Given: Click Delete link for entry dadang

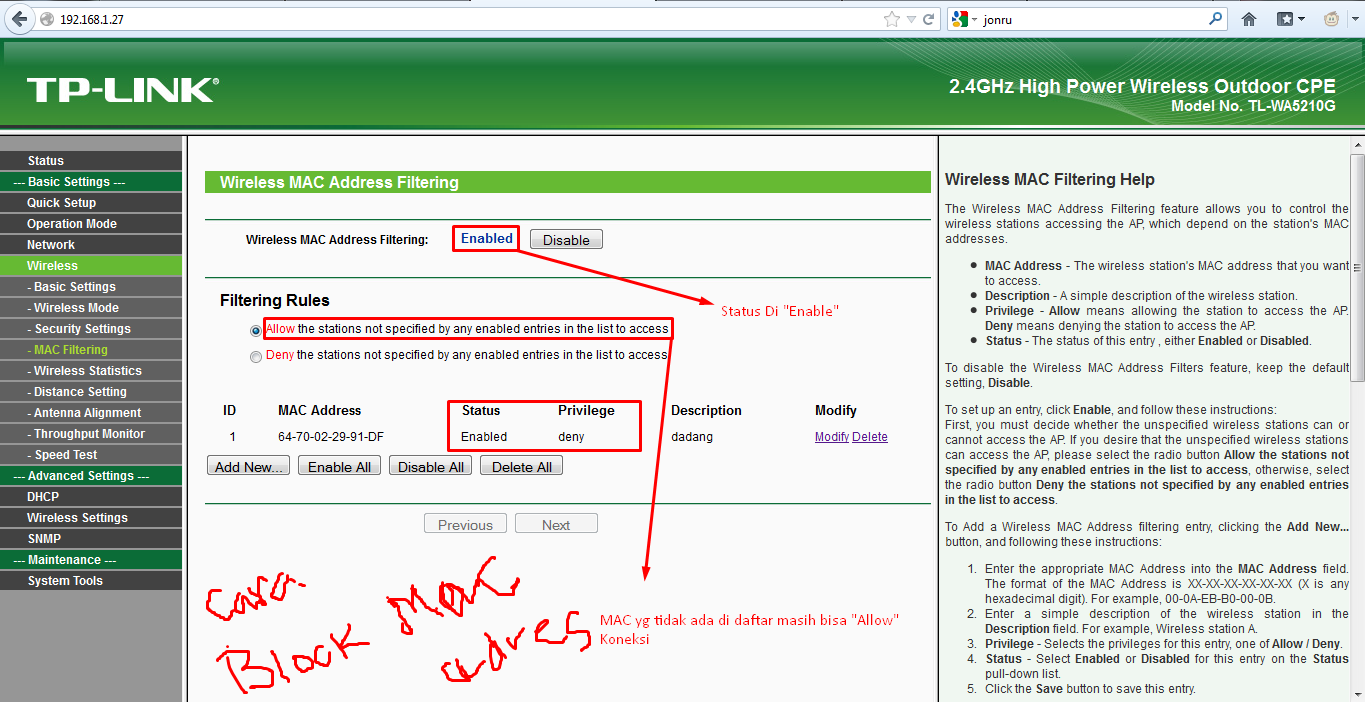Looking at the screenshot, I should point(870,437).
